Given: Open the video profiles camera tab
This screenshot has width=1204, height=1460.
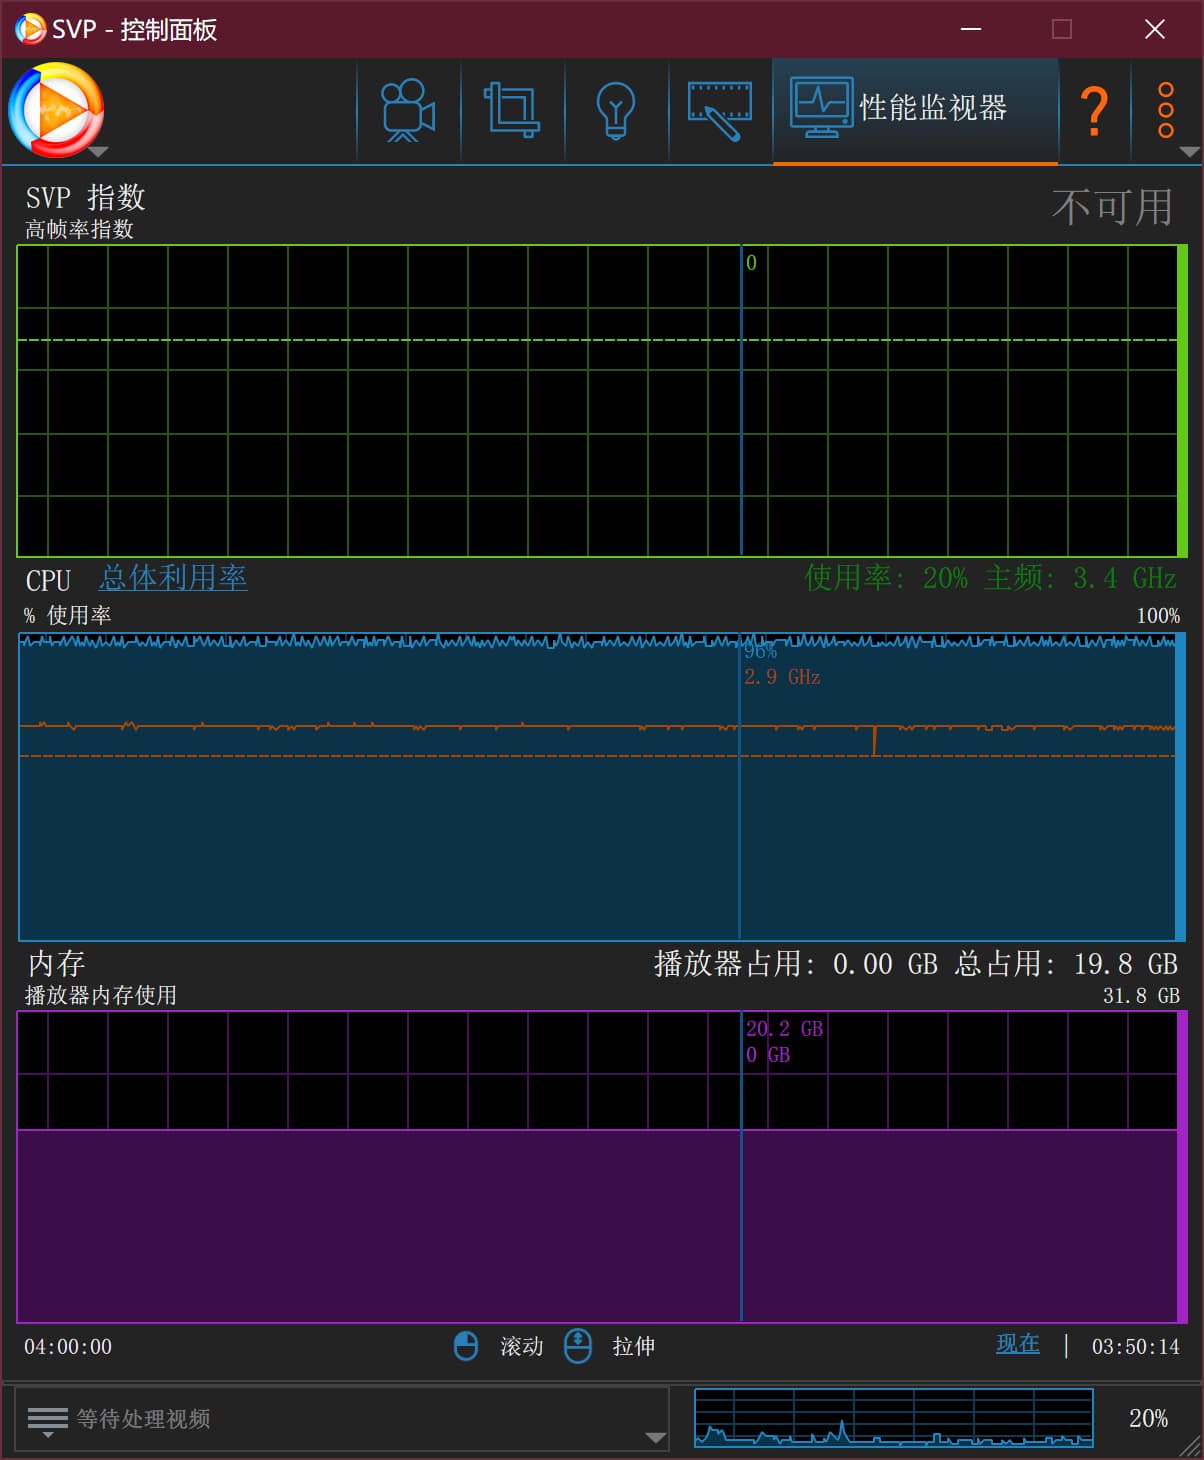Looking at the screenshot, I should tap(408, 110).
